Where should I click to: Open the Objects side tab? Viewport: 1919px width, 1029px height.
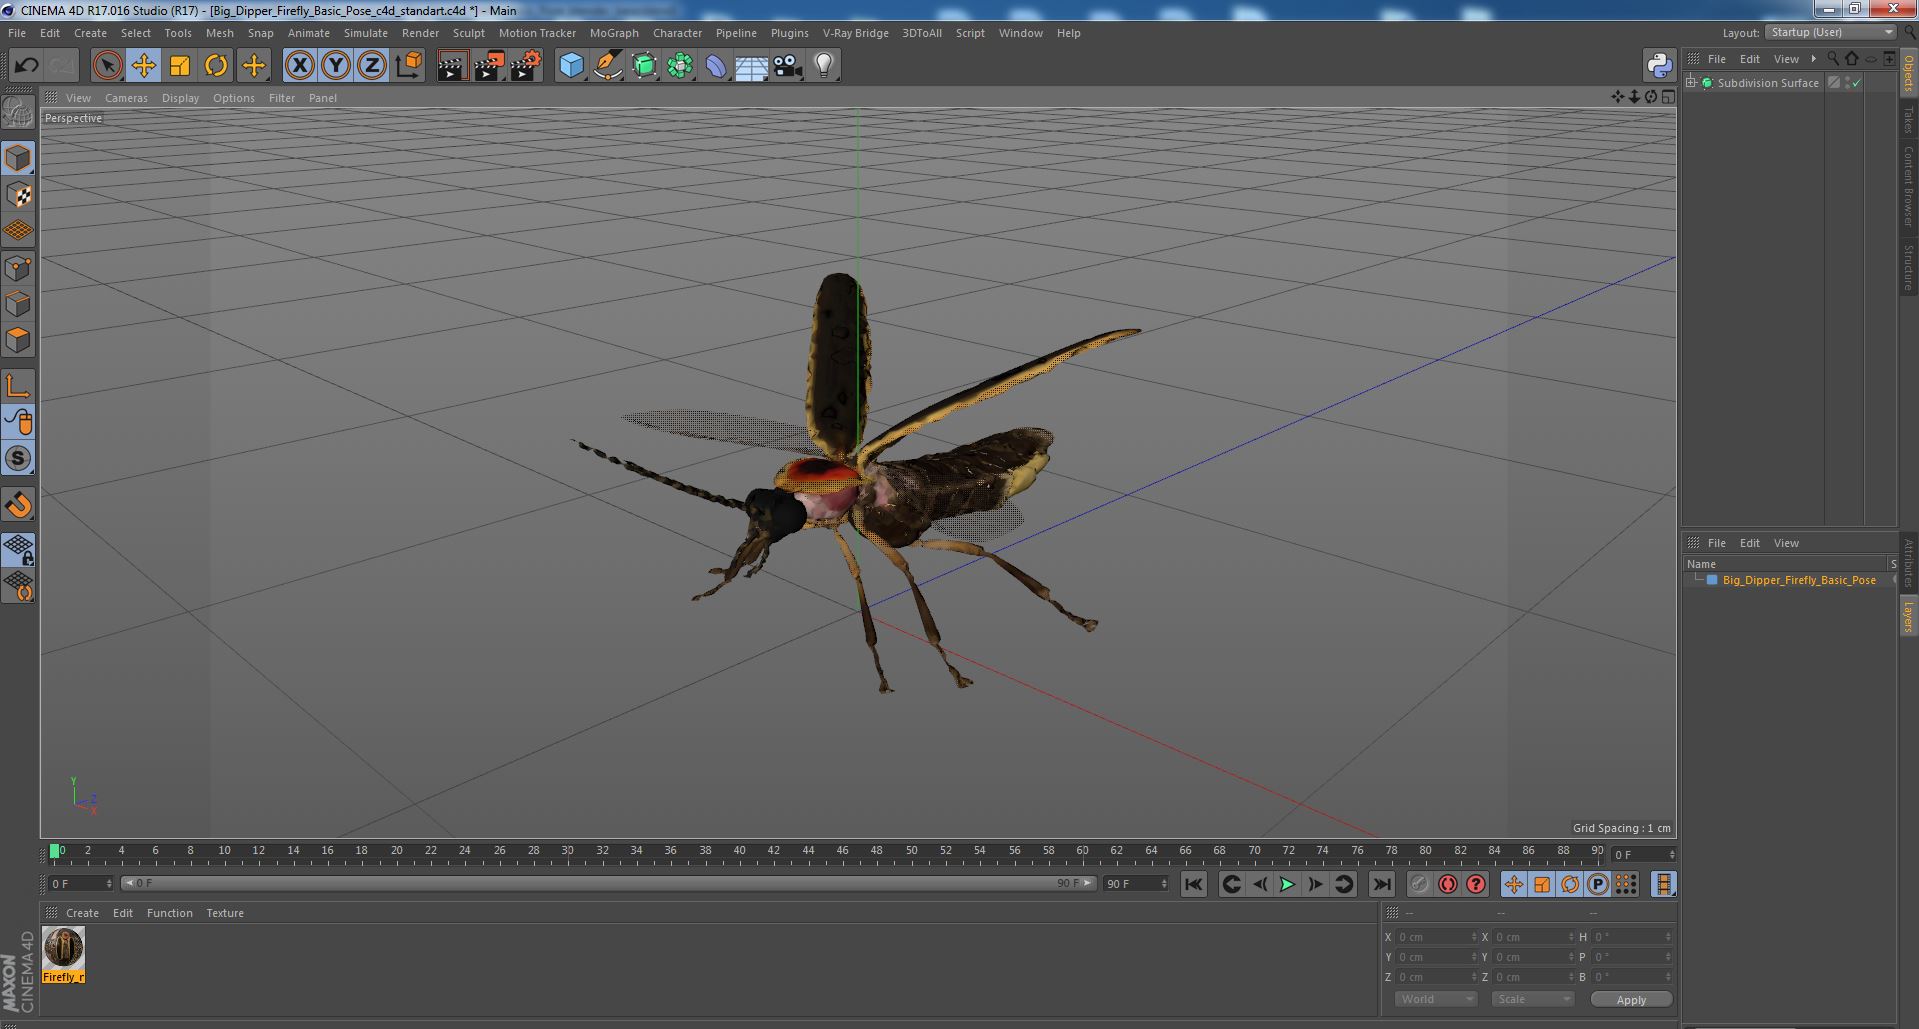(x=1909, y=72)
